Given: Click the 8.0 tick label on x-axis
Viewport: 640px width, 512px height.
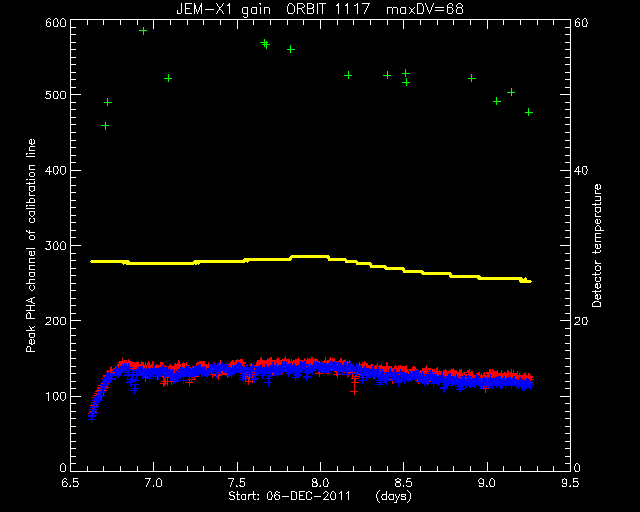Looking at the screenshot, I should (x=320, y=483).
